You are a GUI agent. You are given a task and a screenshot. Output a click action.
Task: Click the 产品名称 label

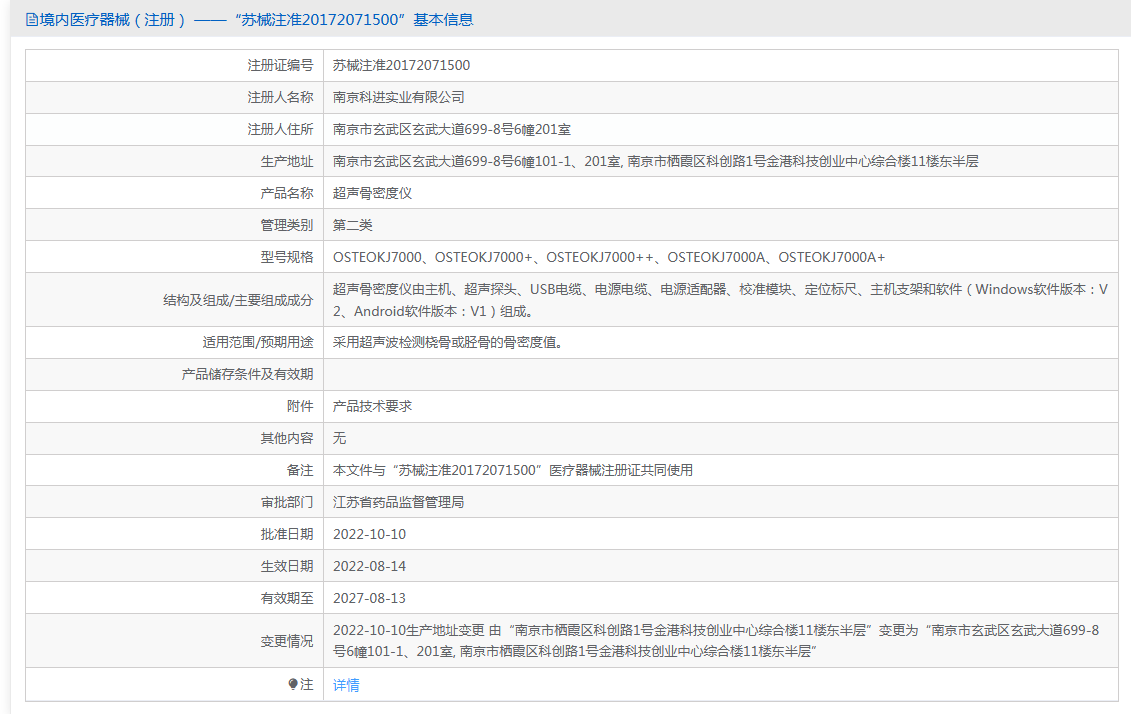[x=287, y=193]
